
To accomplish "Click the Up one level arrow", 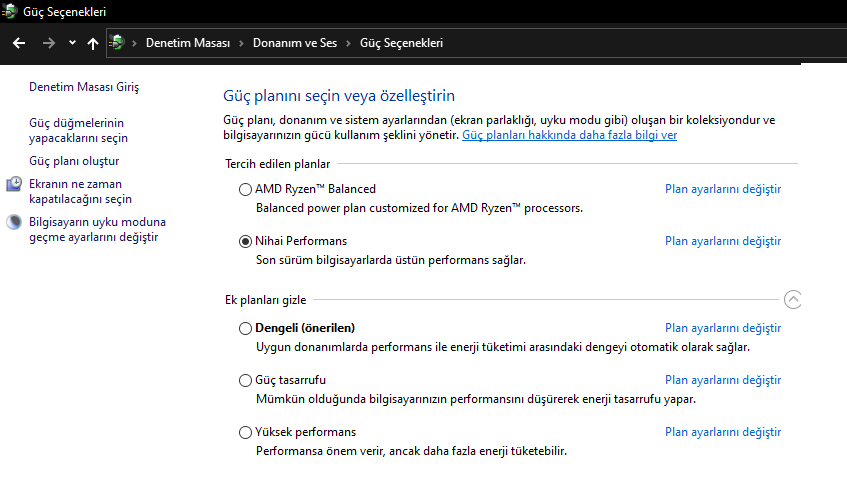I will click(x=93, y=43).
